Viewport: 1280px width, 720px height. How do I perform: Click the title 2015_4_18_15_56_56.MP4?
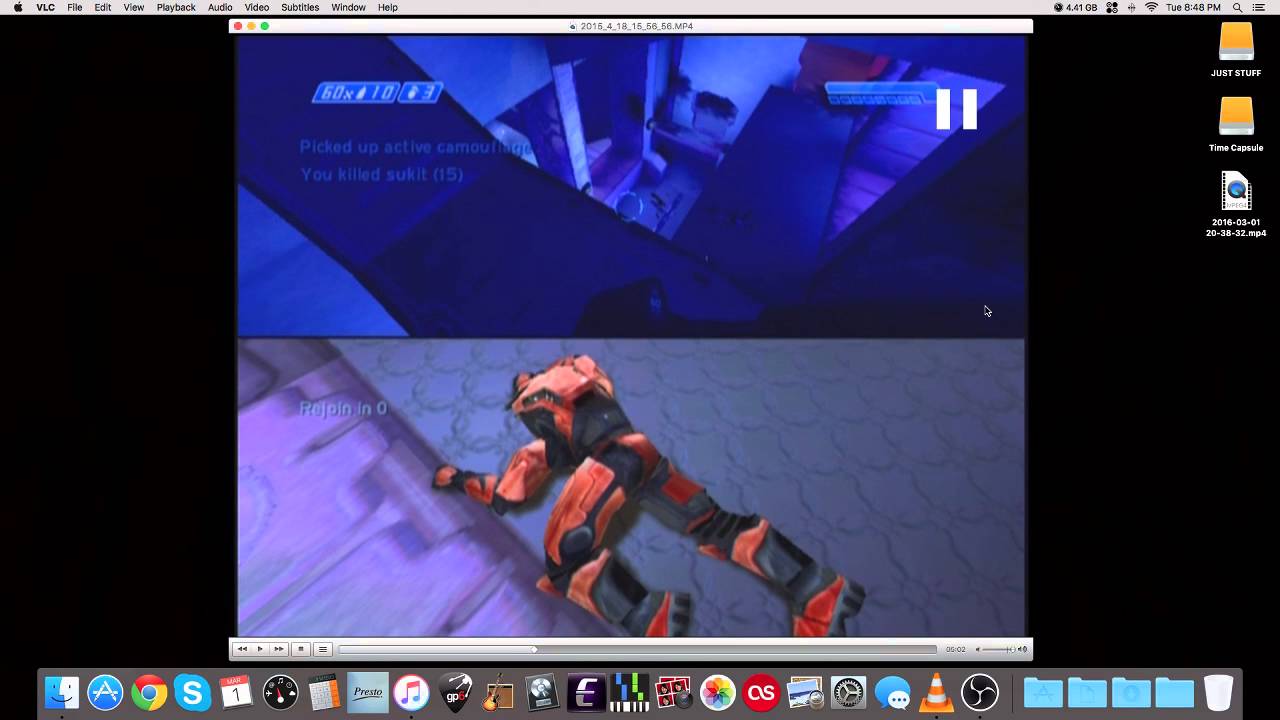pyautogui.click(x=636, y=26)
